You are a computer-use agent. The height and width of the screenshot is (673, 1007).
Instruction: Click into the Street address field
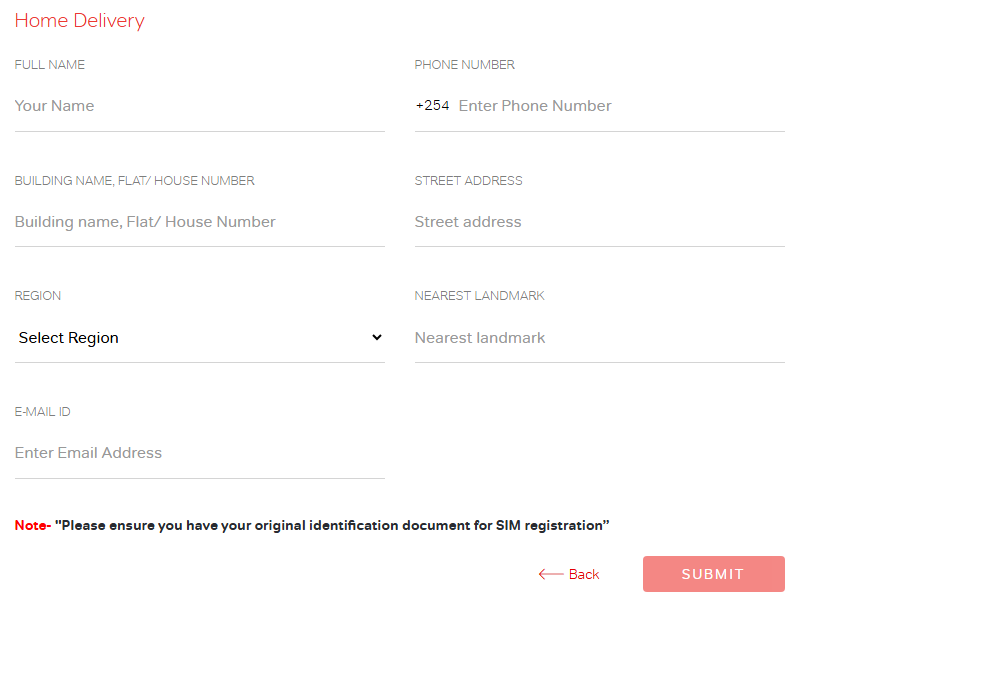coord(600,222)
